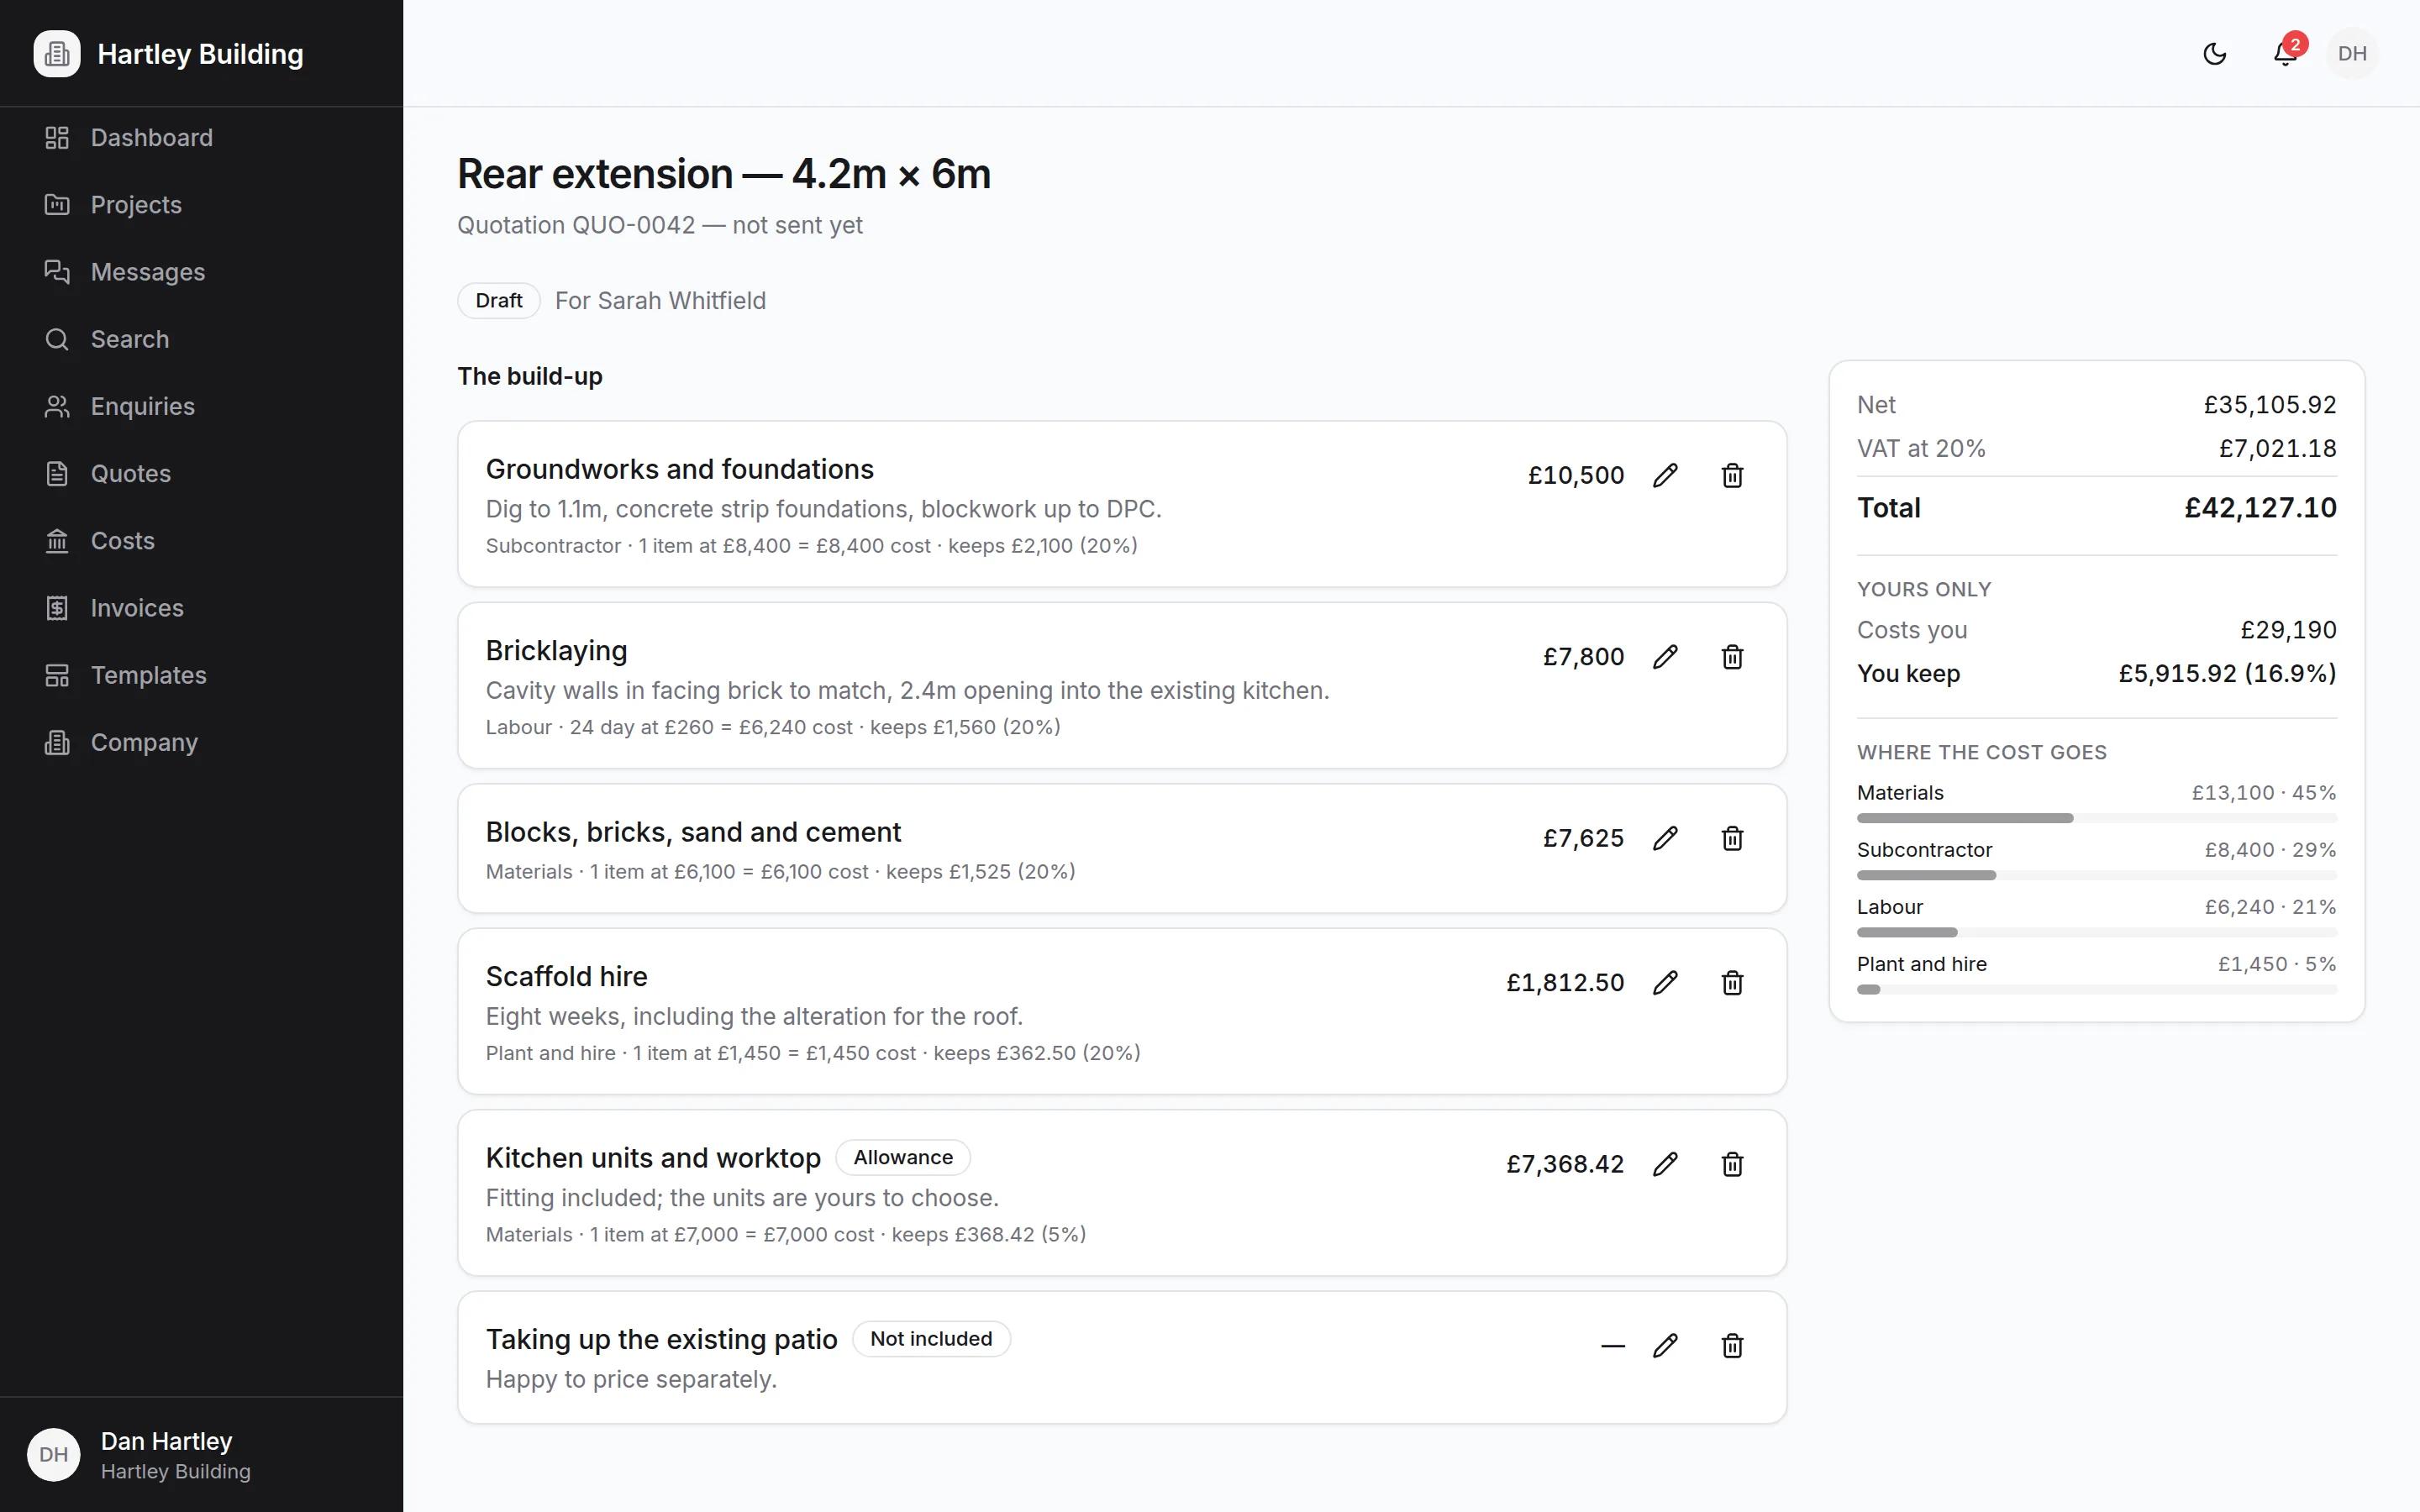Open Quotes in sidebar
Image resolution: width=2420 pixels, height=1512 pixels.
[x=201, y=473]
